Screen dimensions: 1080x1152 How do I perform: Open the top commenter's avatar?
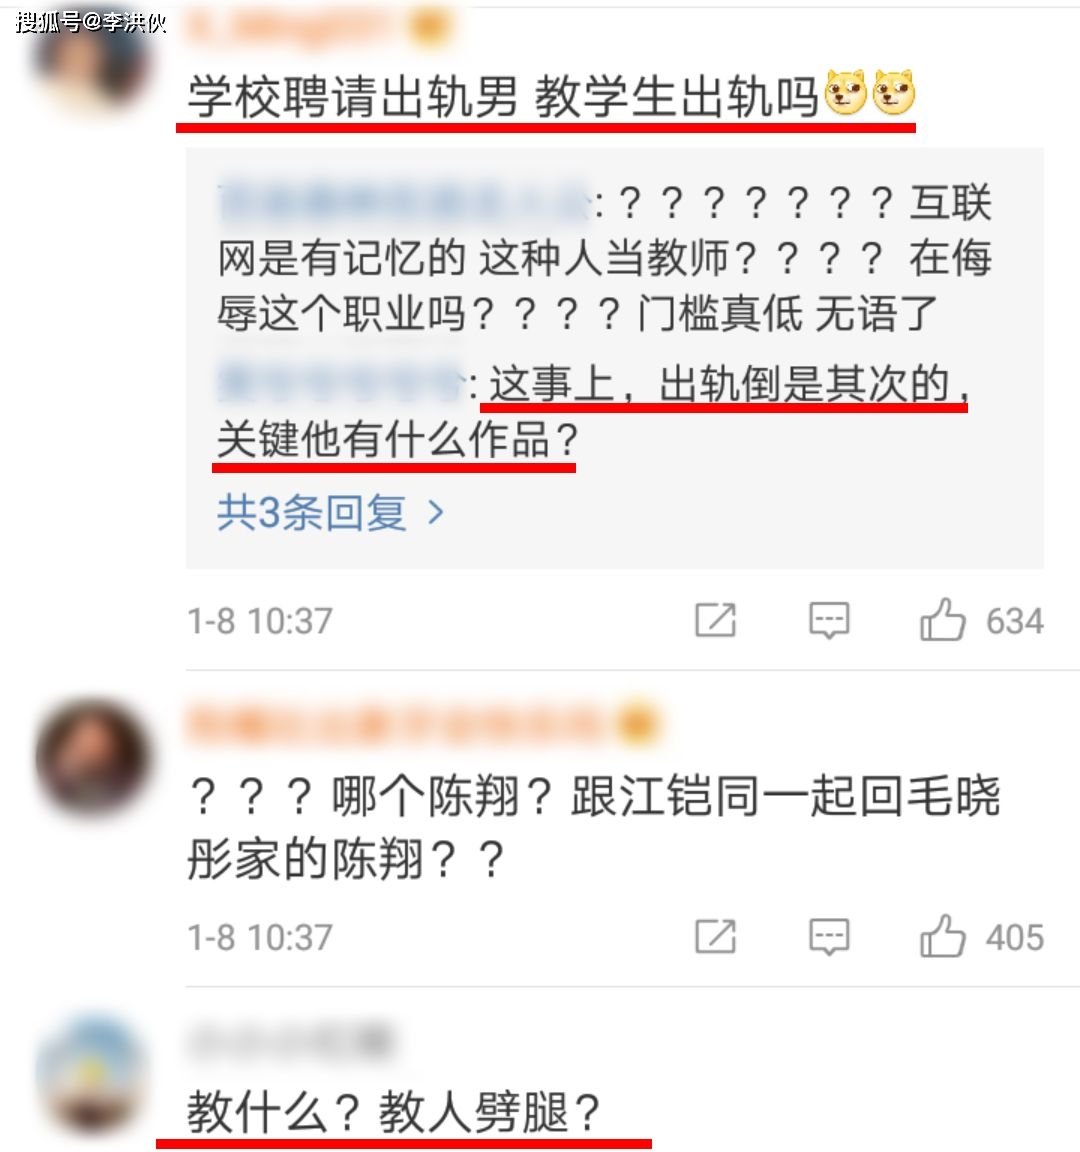coord(92,62)
